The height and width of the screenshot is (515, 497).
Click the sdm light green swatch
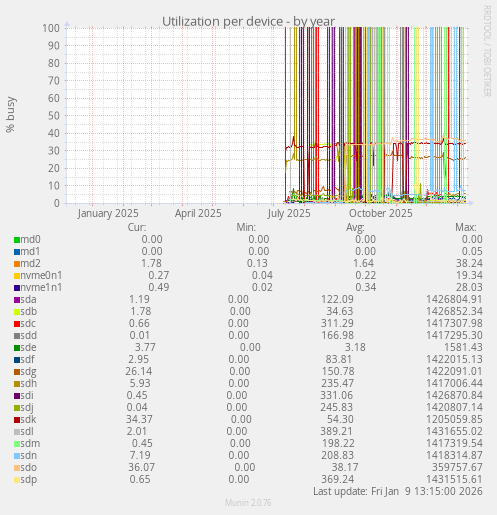[x=17, y=444]
